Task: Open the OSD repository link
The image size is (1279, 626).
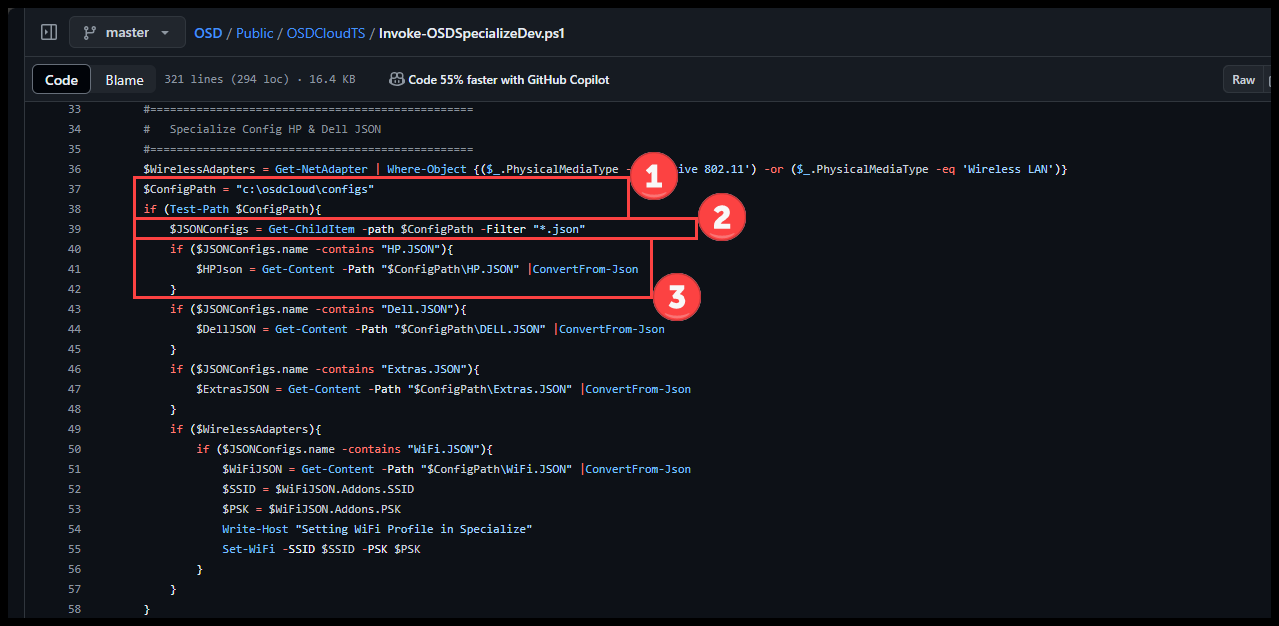Action: pos(207,32)
